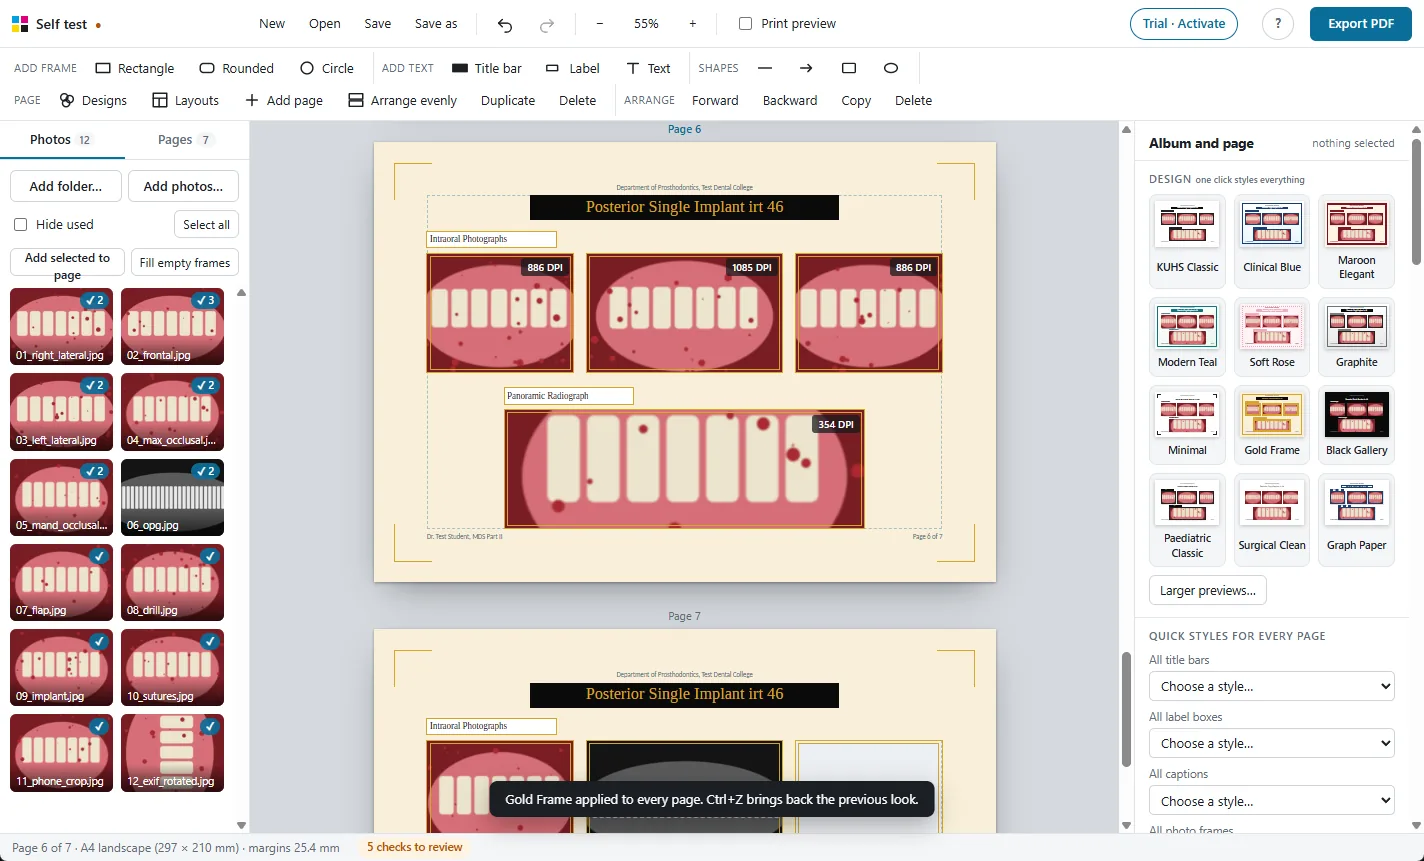Select the 1085 DPI photo on page 6
This screenshot has height=861, width=1424.
[x=684, y=313]
